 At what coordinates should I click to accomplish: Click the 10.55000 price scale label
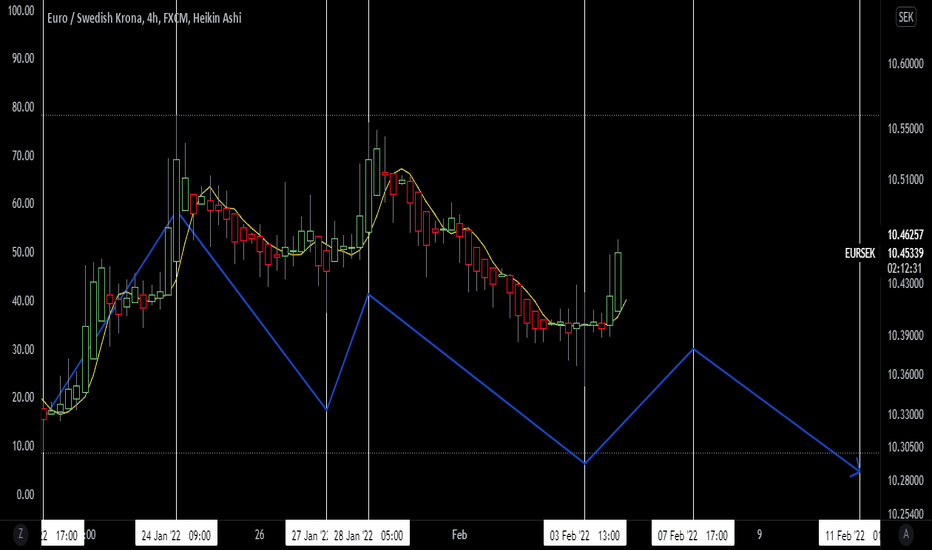pyautogui.click(x=905, y=128)
